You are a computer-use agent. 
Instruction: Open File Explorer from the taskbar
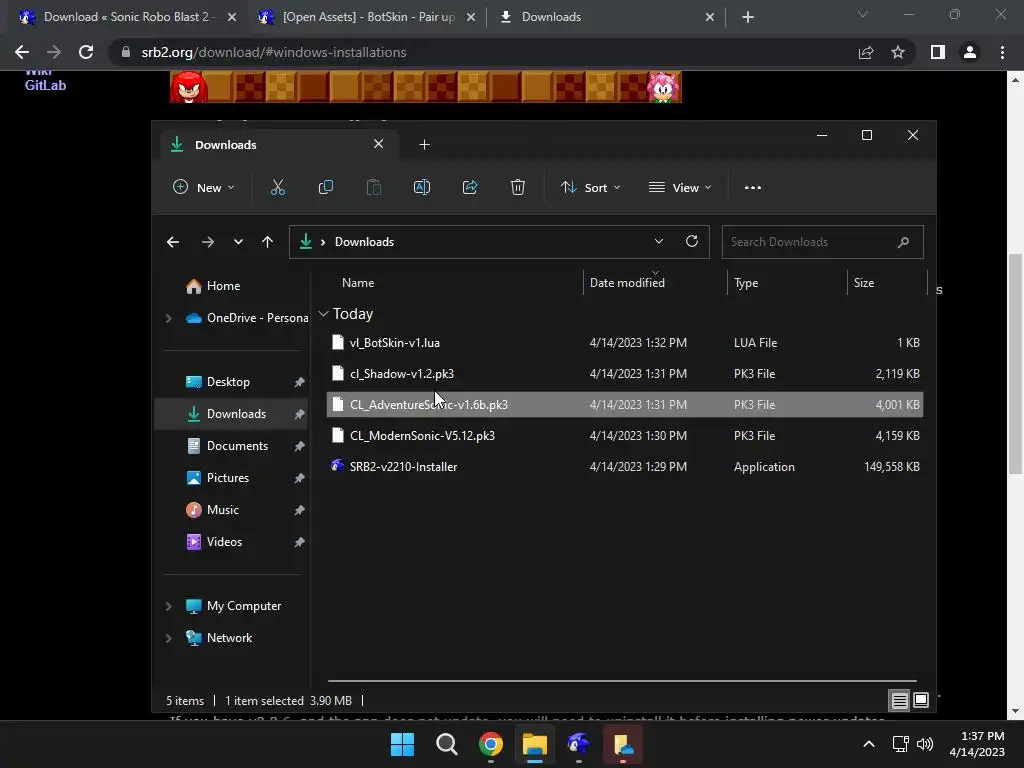click(534, 744)
